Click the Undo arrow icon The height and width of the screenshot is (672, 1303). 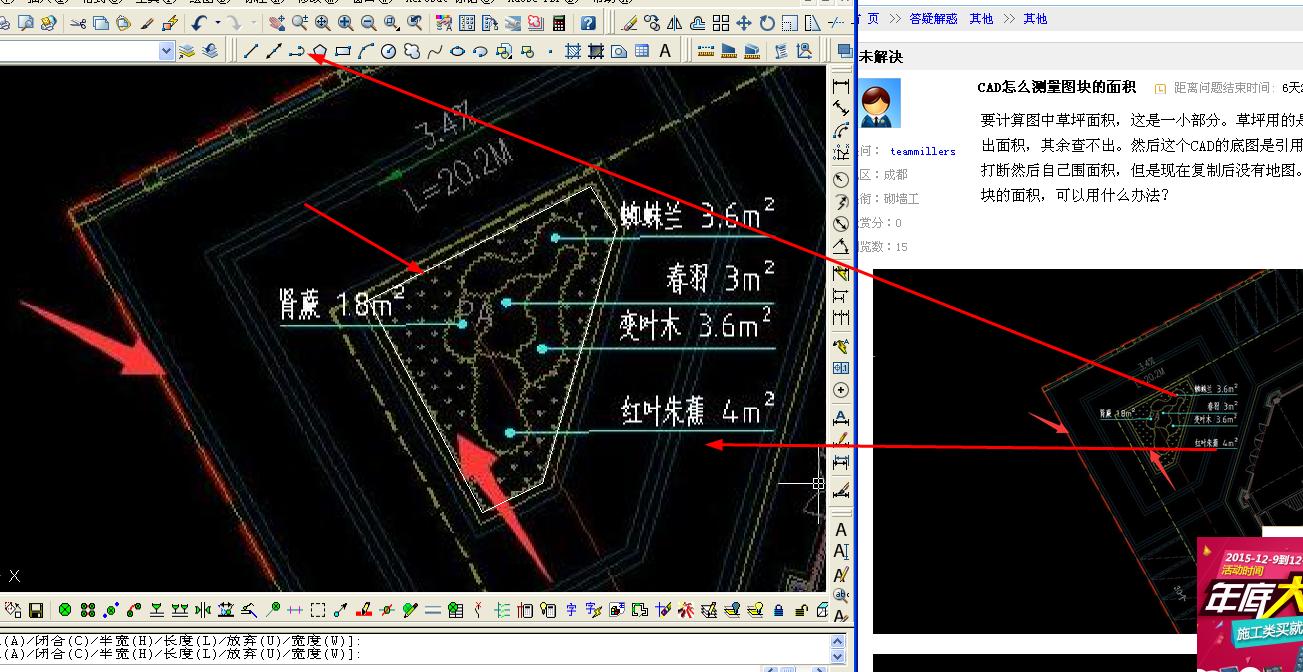pos(198,23)
